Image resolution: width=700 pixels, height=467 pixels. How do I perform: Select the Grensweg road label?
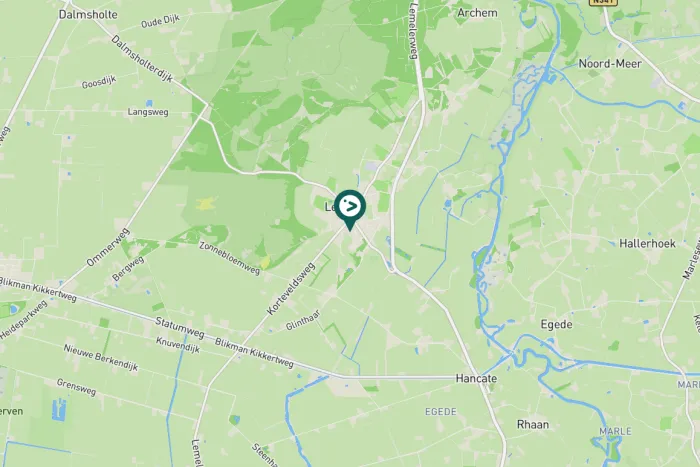76,387
